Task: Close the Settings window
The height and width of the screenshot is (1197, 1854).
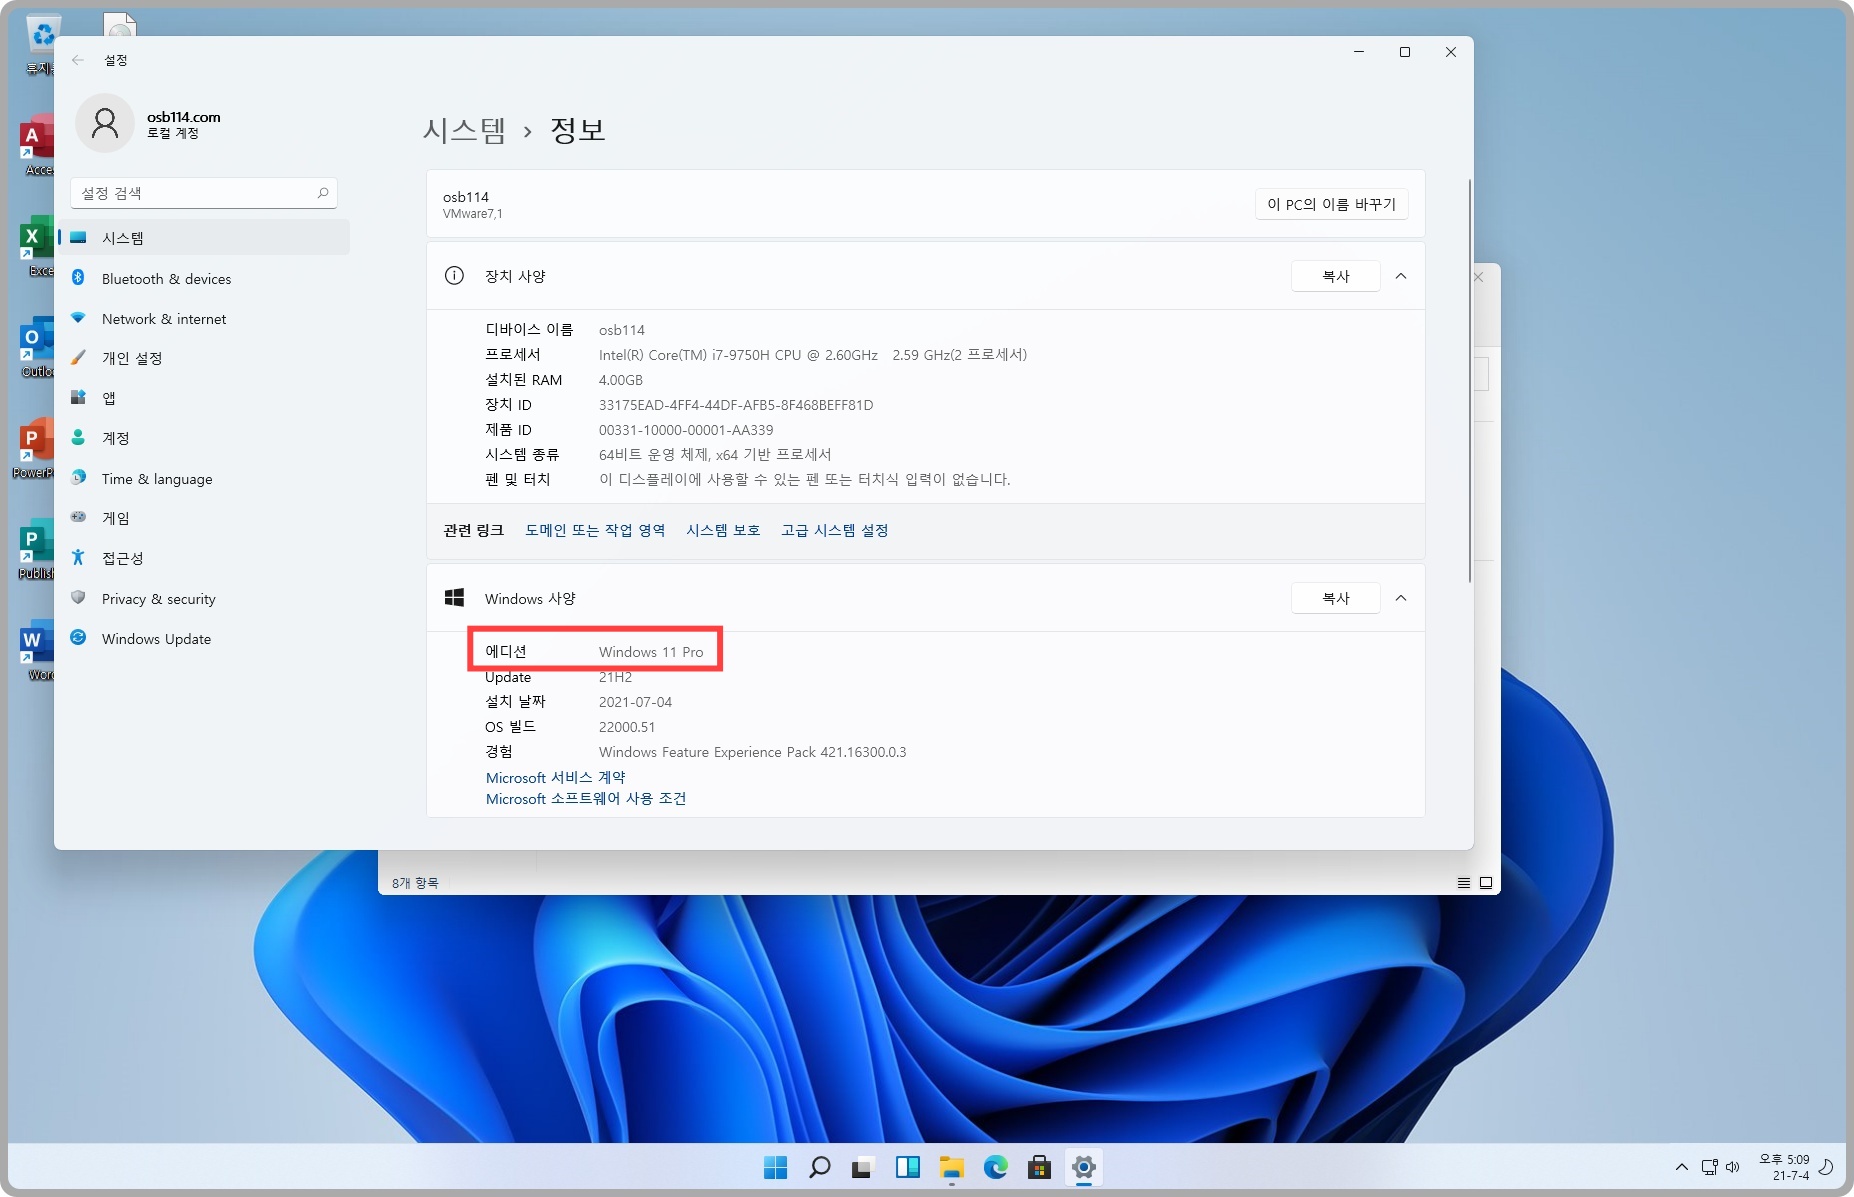Action: click(x=1451, y=52)
